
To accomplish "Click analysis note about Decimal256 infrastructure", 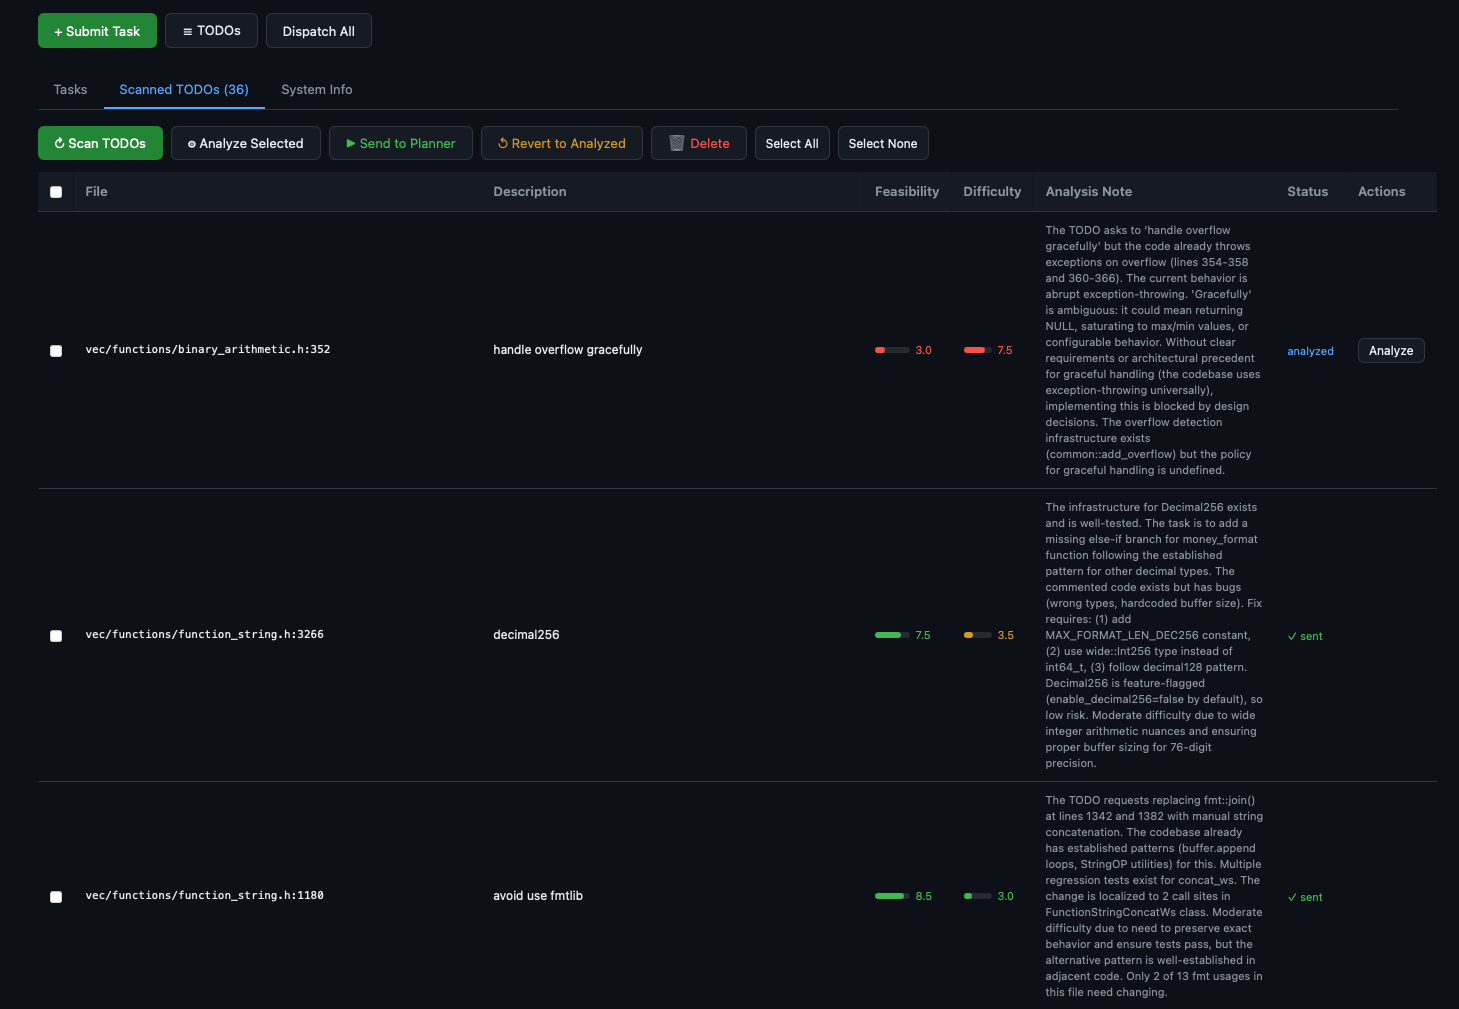I will coord(1154,635).
